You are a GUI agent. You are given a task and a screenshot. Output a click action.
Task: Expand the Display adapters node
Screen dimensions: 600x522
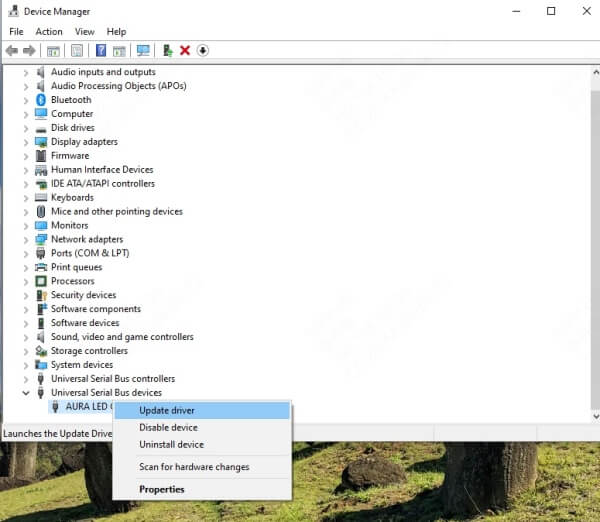[26, 142]
